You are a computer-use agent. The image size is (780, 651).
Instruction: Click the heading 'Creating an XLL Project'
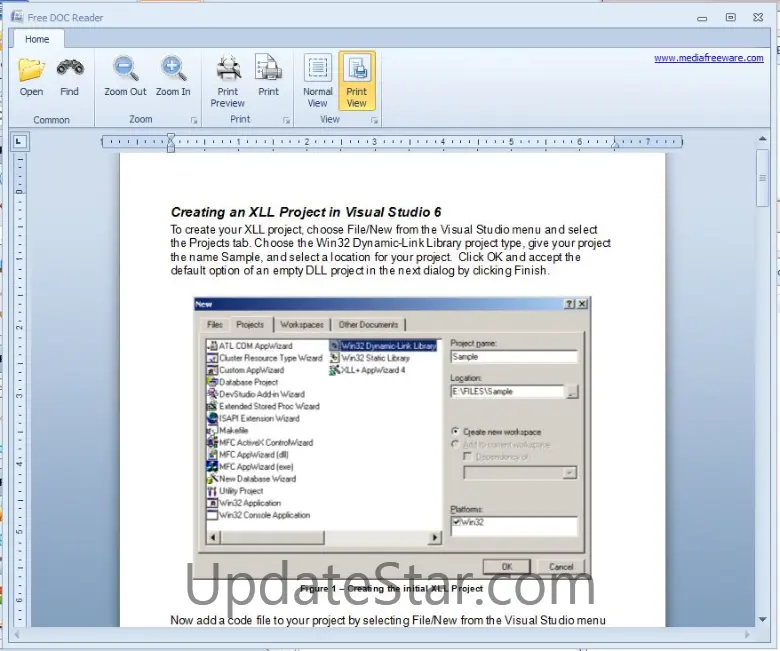click(x=305, y=212)
